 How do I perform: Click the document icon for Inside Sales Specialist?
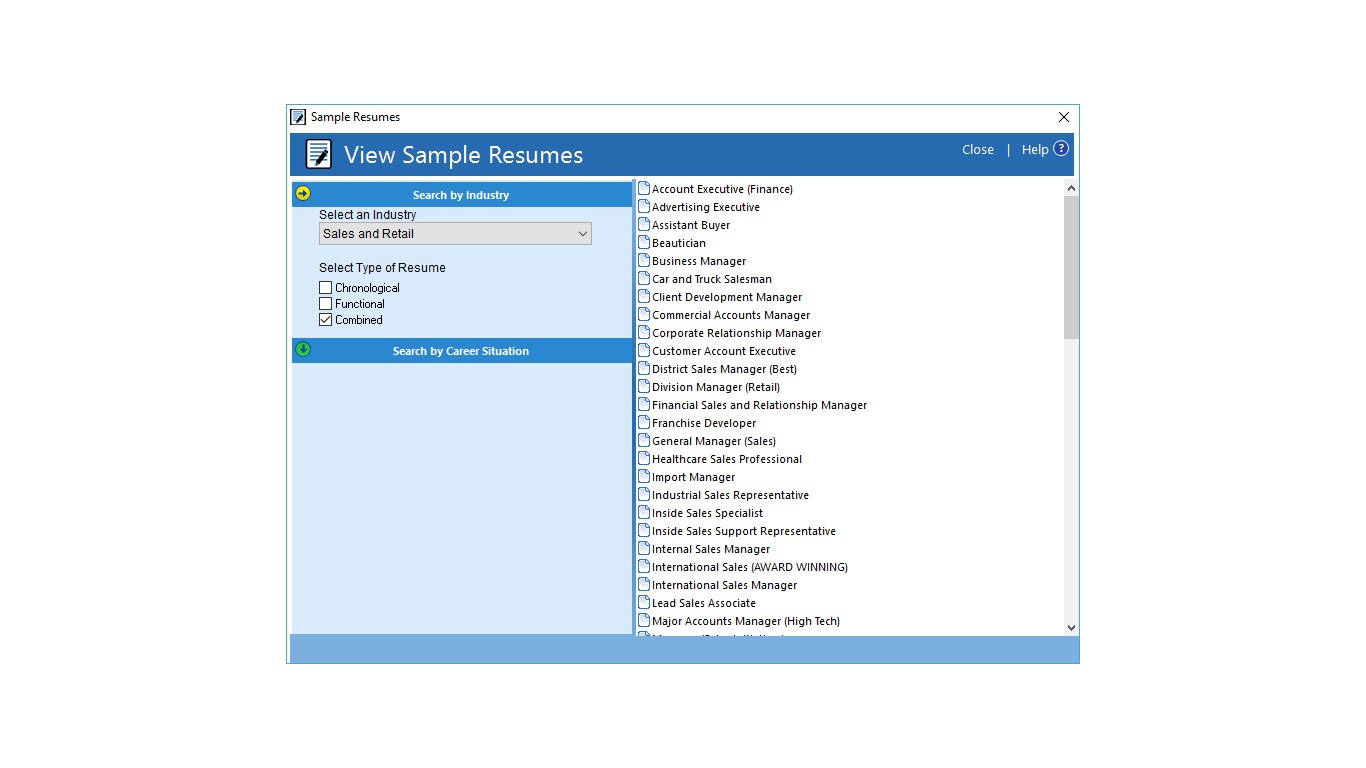(x=644, y=512)
